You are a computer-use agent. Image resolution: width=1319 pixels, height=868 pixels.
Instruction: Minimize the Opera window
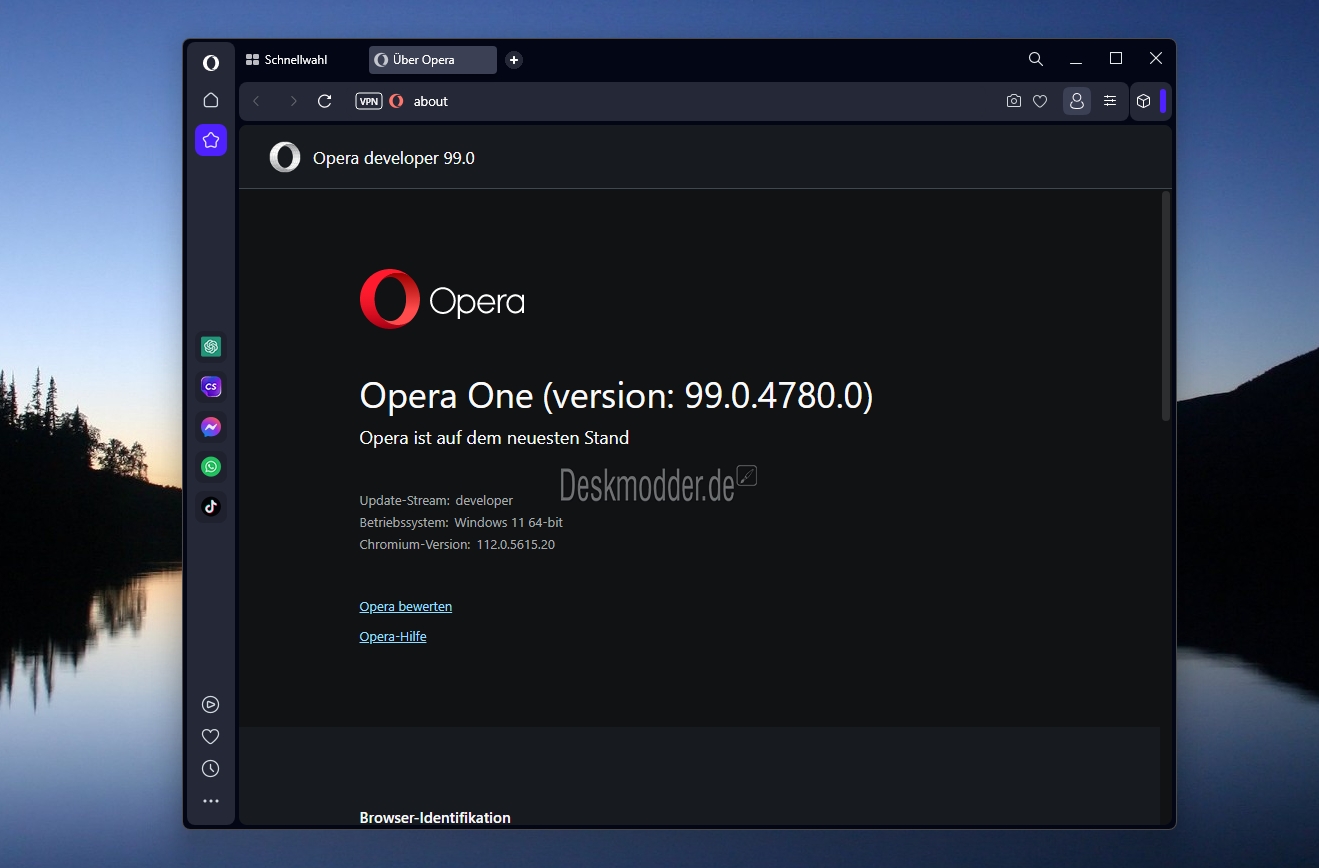(x=1076, y=59)
